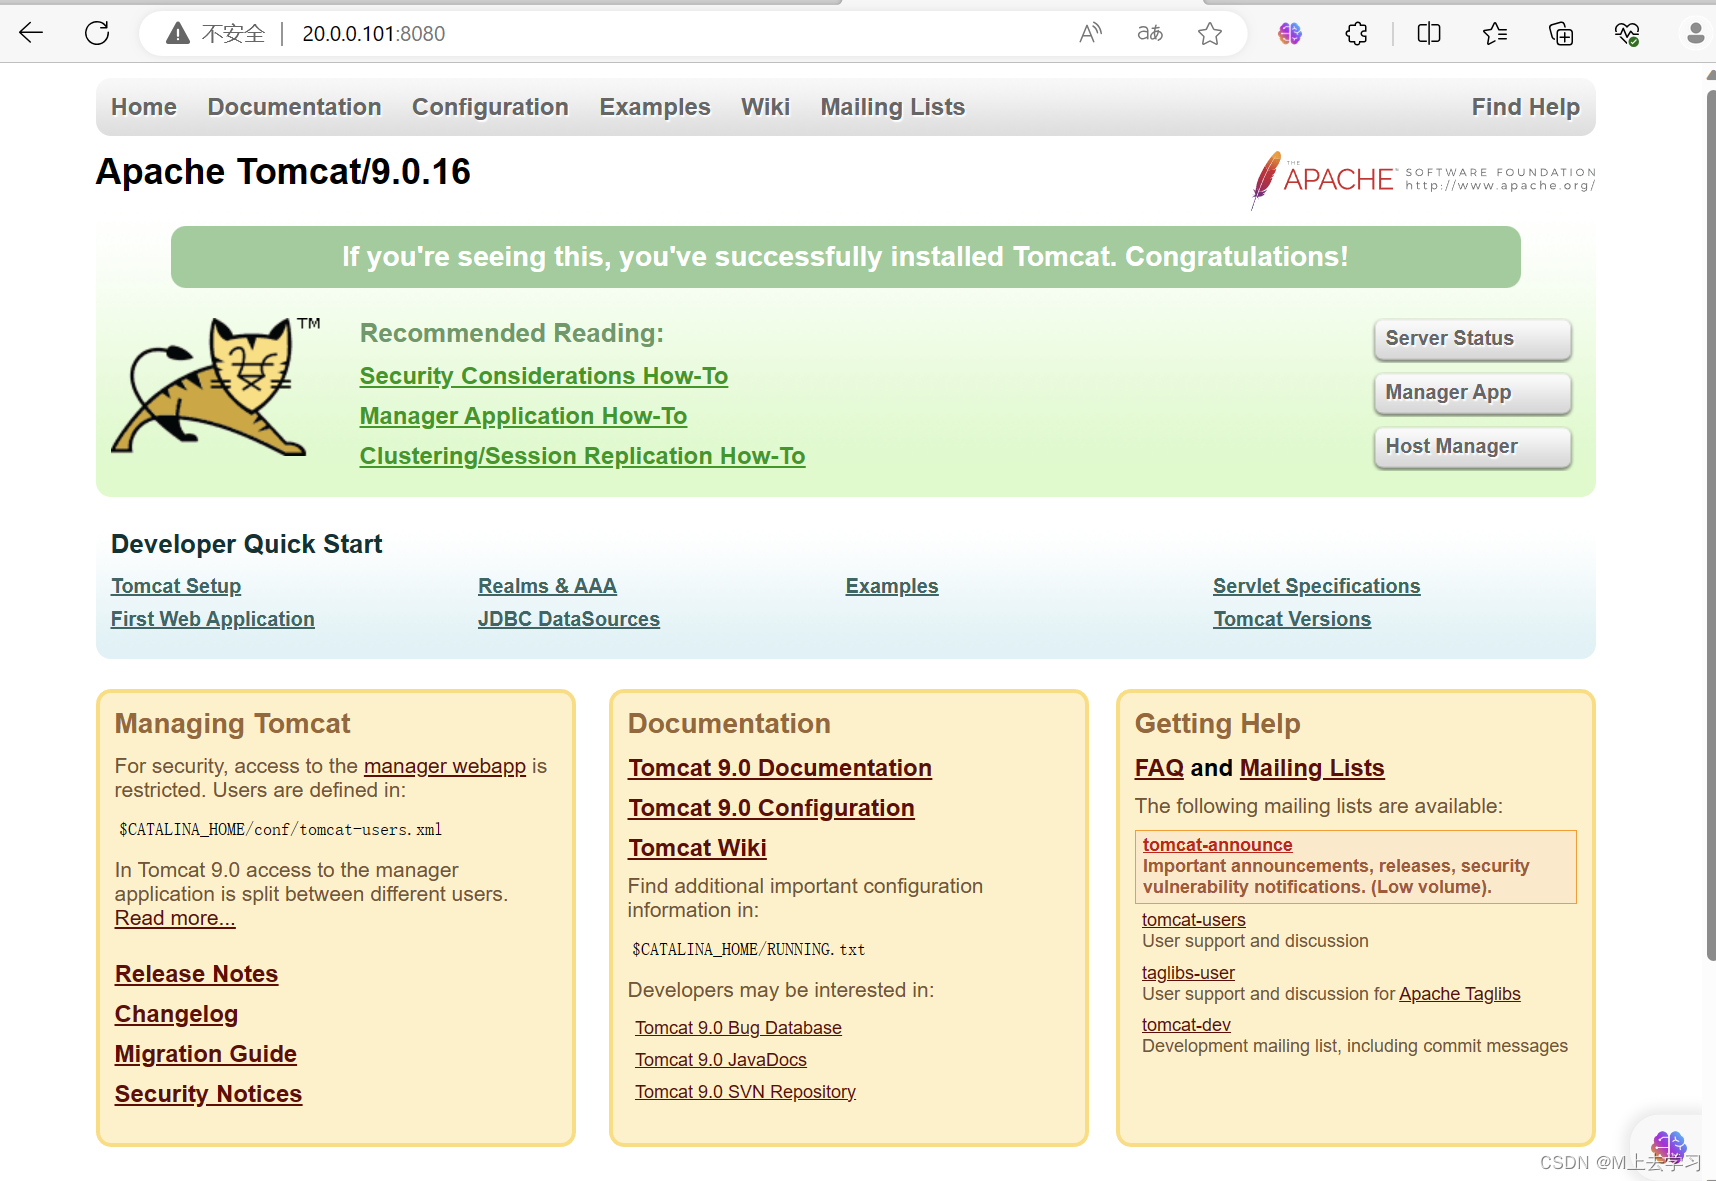This screenshot has width=1716, height=1181.
Task: Open the Wiki nav item
Action: click(x=765, y=107)
